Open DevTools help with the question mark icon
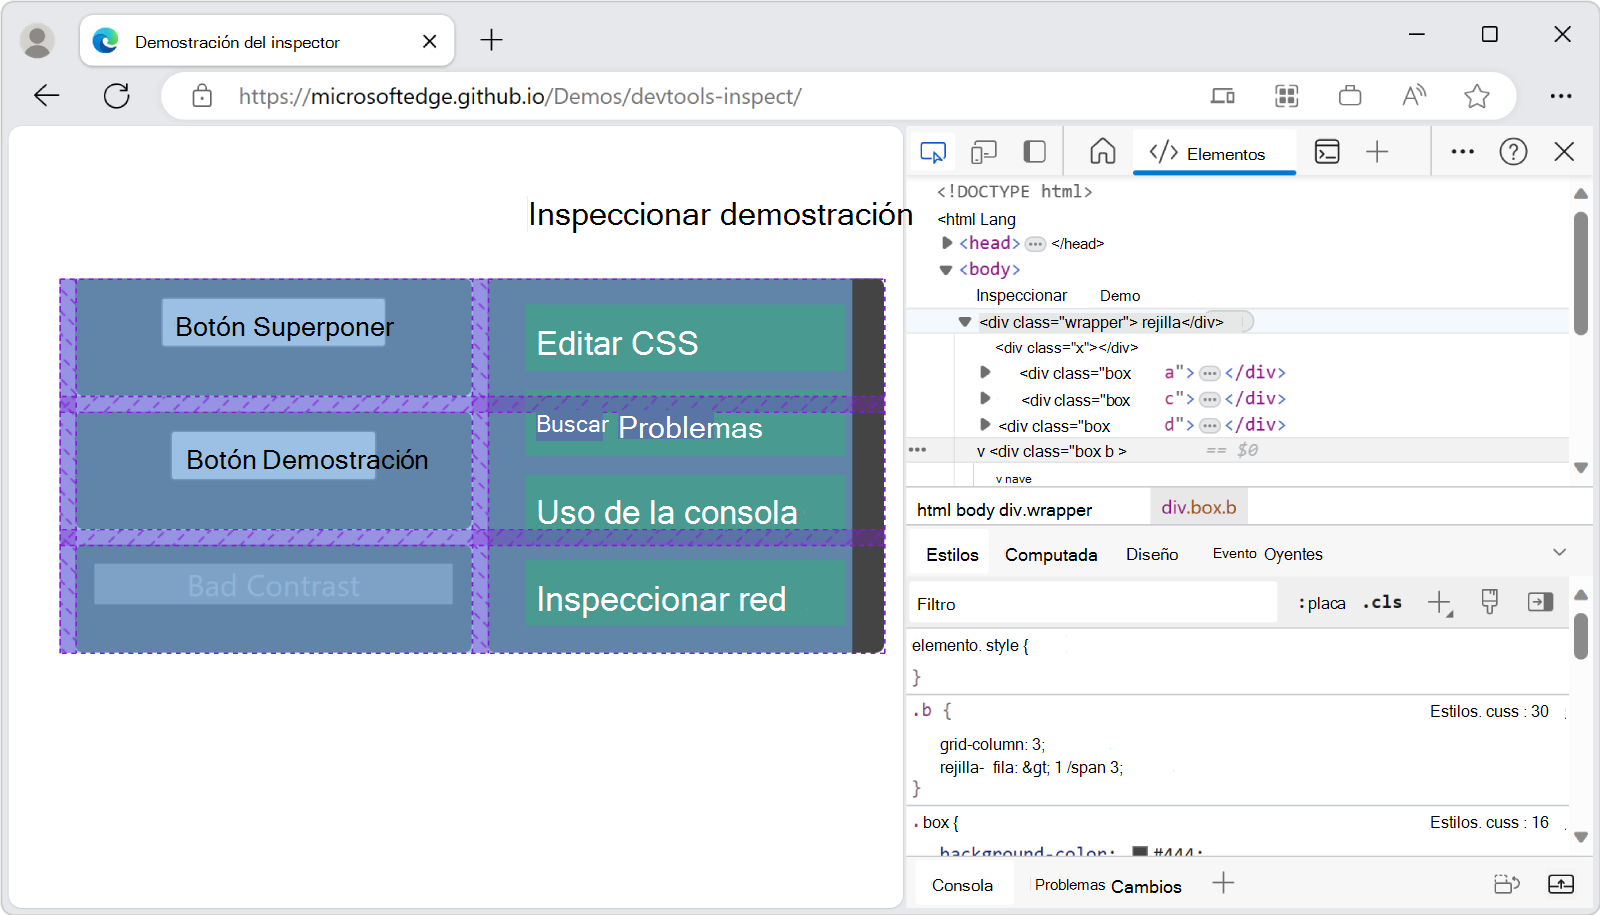The width and height of the screenshot is (1600, 915). (1513, 151)
